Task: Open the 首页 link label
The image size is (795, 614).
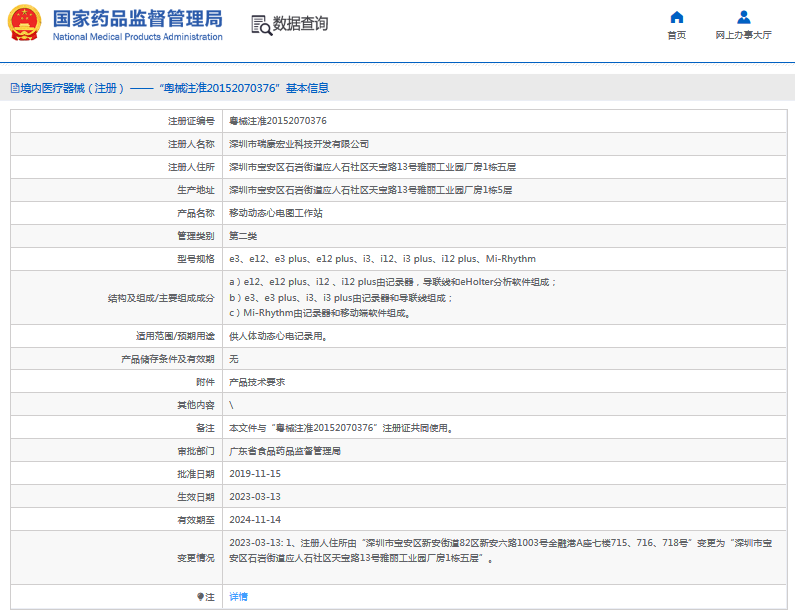Action: click(x=676, y=35)
